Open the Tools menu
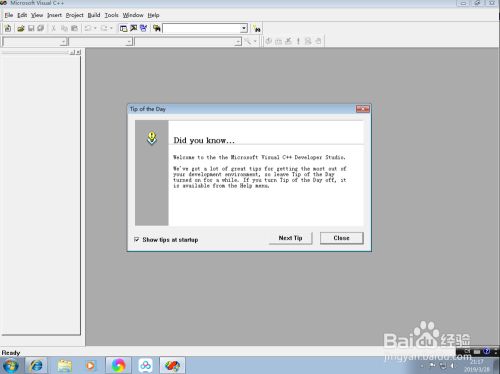The width and height of the screenshot is (500, 374). click(x=111, y=15)
